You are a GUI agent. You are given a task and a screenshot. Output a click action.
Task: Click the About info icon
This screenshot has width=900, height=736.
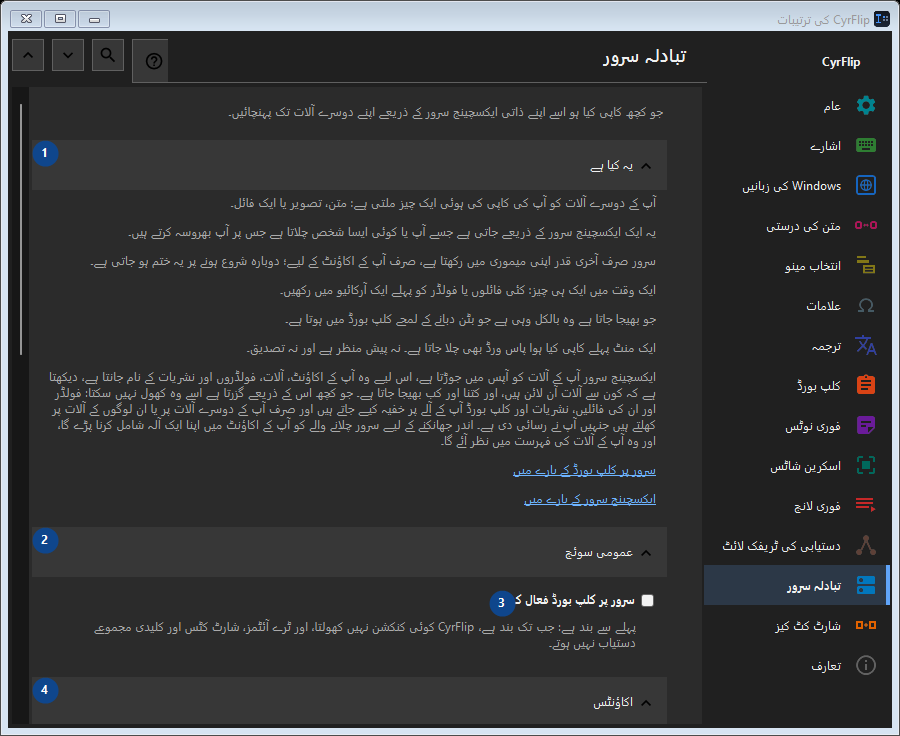[x=866, y=665]
